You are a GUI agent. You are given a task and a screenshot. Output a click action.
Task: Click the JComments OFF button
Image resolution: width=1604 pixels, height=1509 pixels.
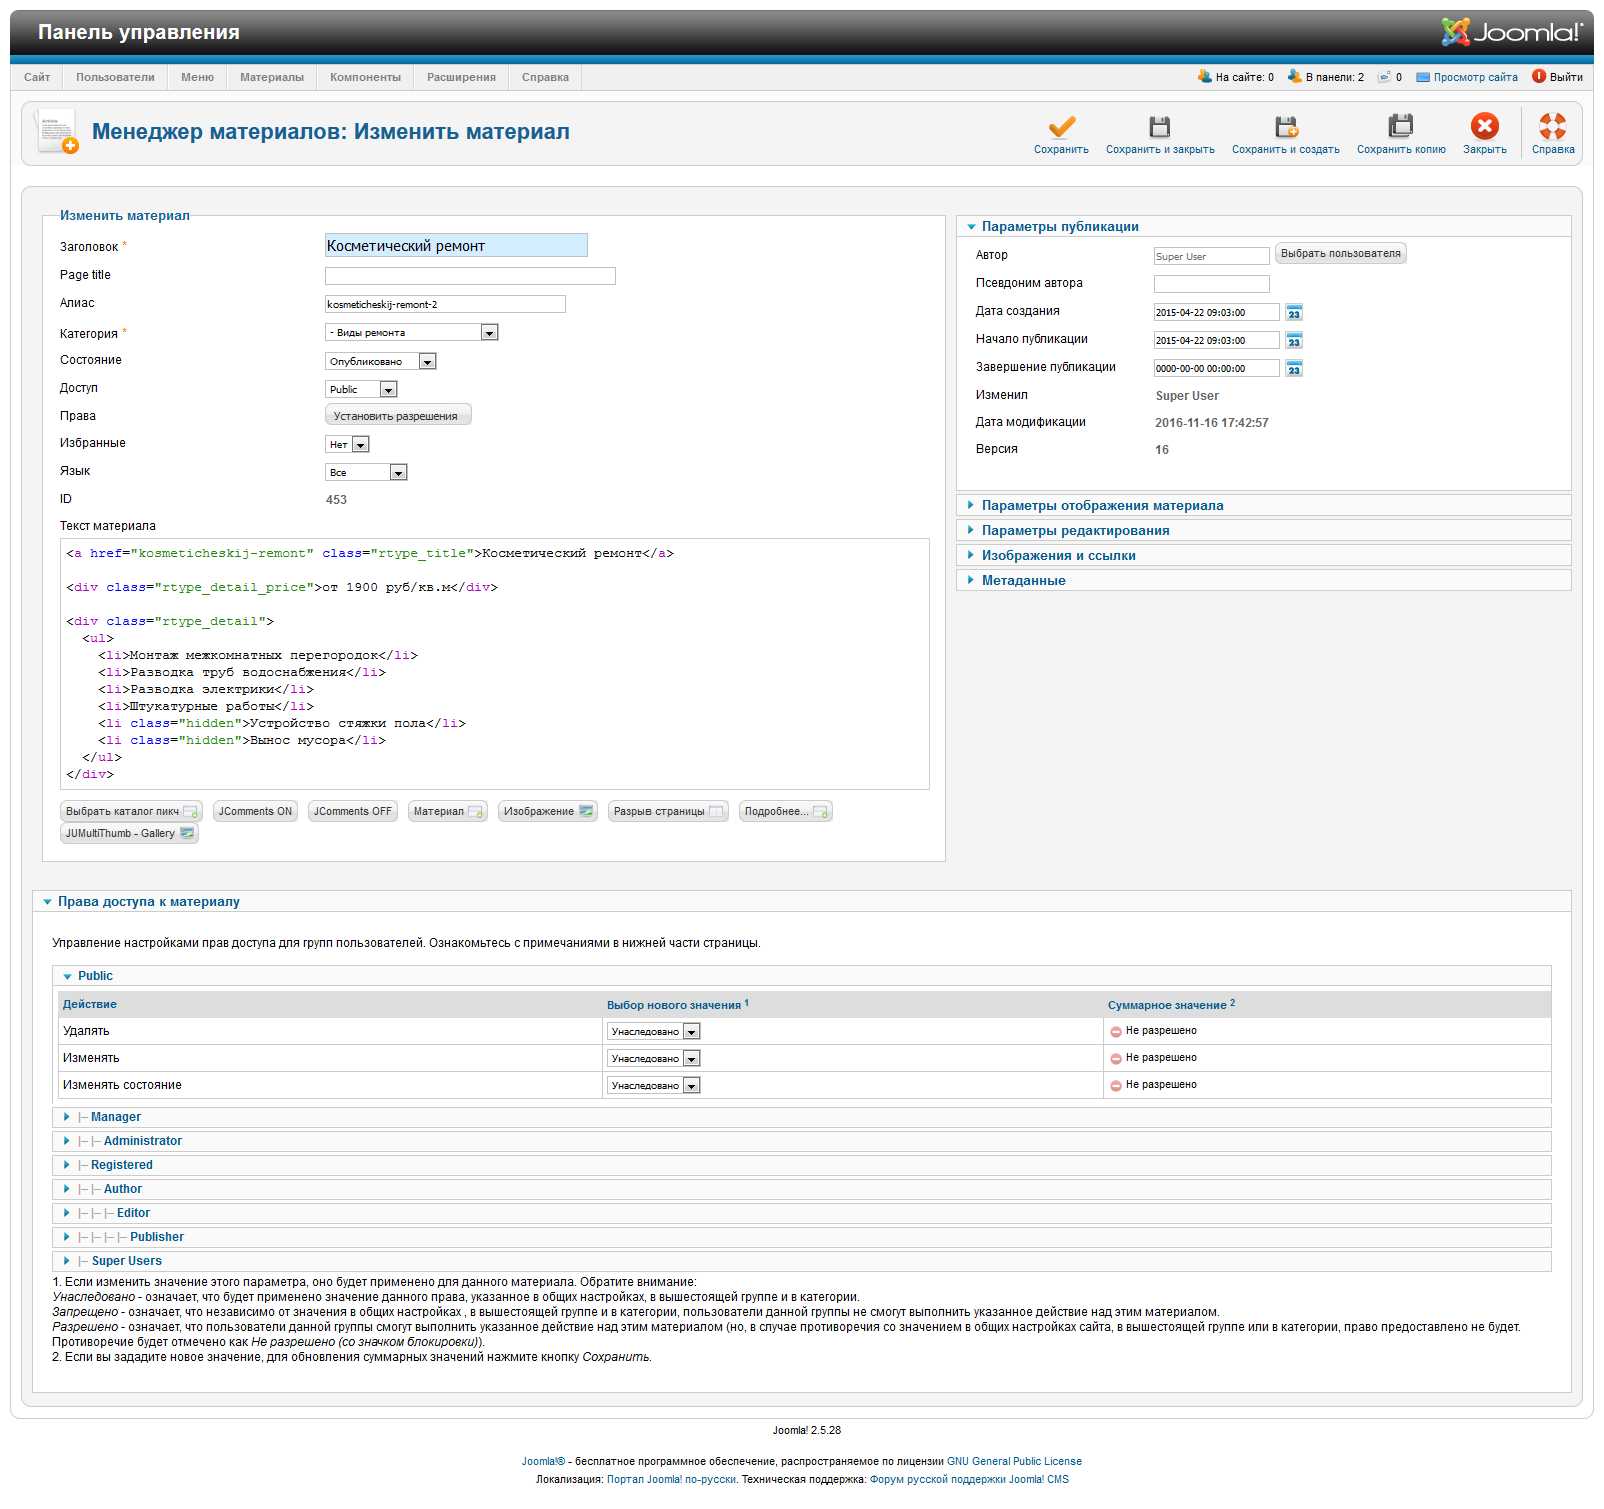click(352, 812)
